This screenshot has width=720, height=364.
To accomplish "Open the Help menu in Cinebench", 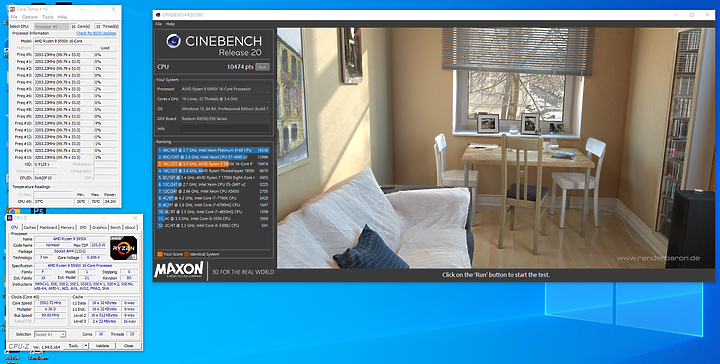I will pos(170,24).
